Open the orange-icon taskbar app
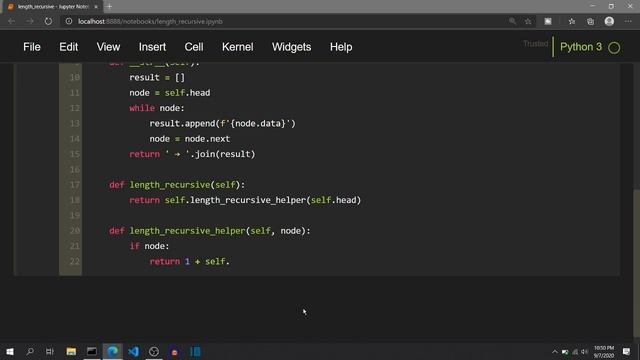The height and width of the screenshot is (360, 640). click(x=174, y=351)
